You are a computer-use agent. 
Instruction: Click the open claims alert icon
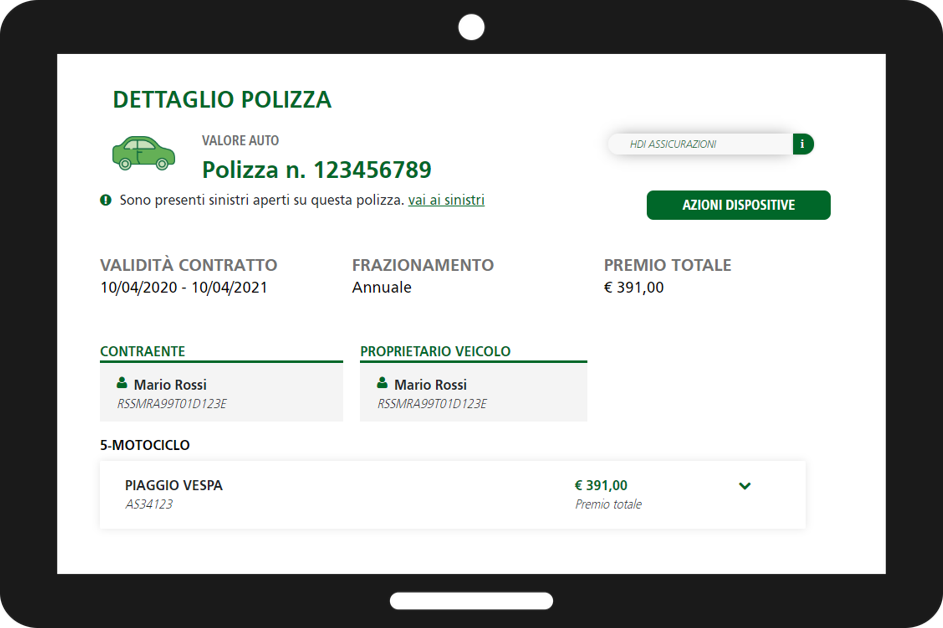[x=106, y=200]
